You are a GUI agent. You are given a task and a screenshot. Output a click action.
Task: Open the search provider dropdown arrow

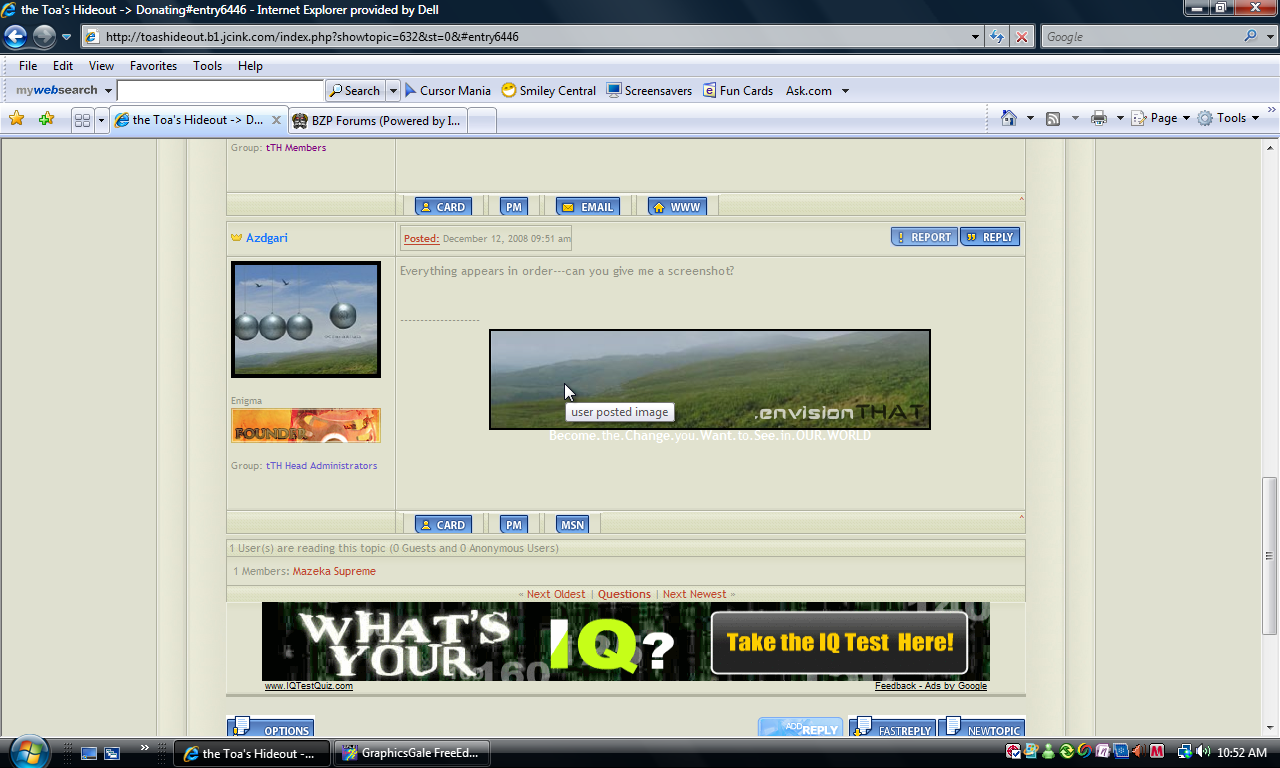pos(1268,37)
